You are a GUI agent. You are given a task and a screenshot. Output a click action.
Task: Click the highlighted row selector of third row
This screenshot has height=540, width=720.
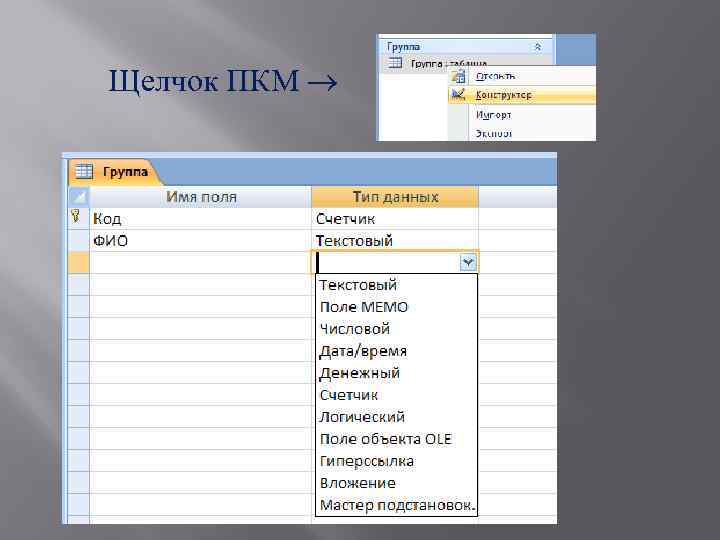(79, 263)
